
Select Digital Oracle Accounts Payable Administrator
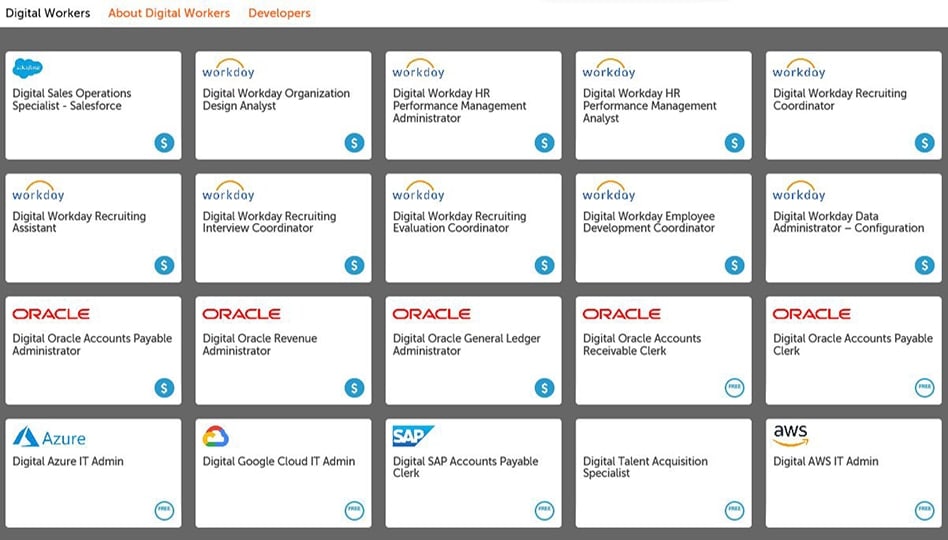coord(93,345)
